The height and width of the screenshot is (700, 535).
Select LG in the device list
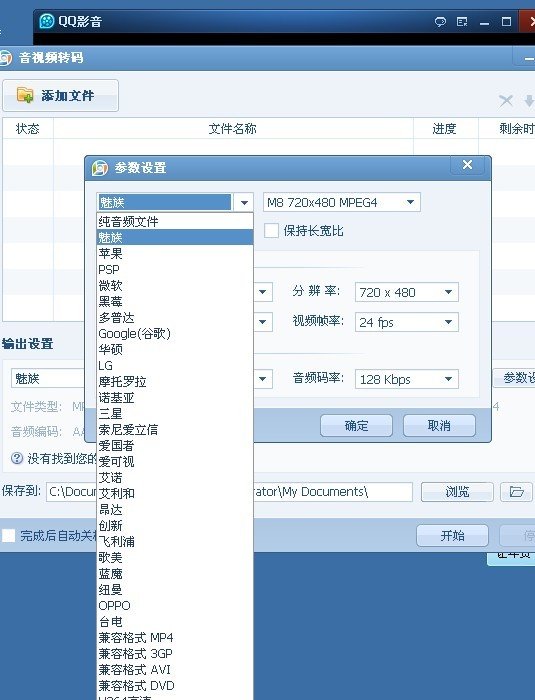[175, 366]
